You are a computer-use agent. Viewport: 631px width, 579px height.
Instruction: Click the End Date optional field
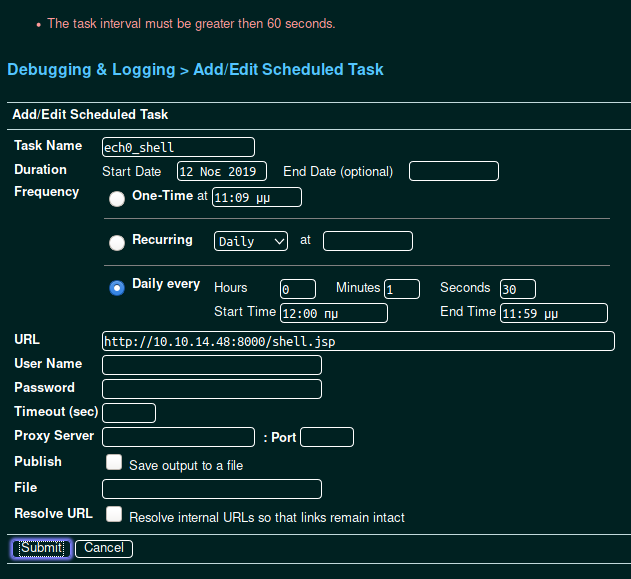(x=453, y=171)
